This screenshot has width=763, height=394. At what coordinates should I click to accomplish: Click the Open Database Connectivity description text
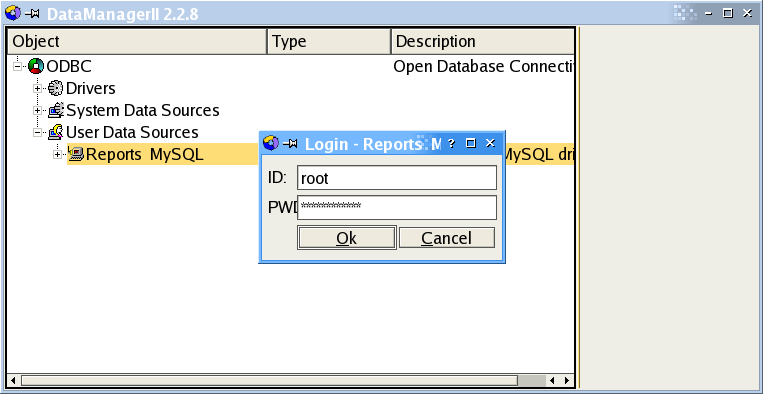(484, 66)
